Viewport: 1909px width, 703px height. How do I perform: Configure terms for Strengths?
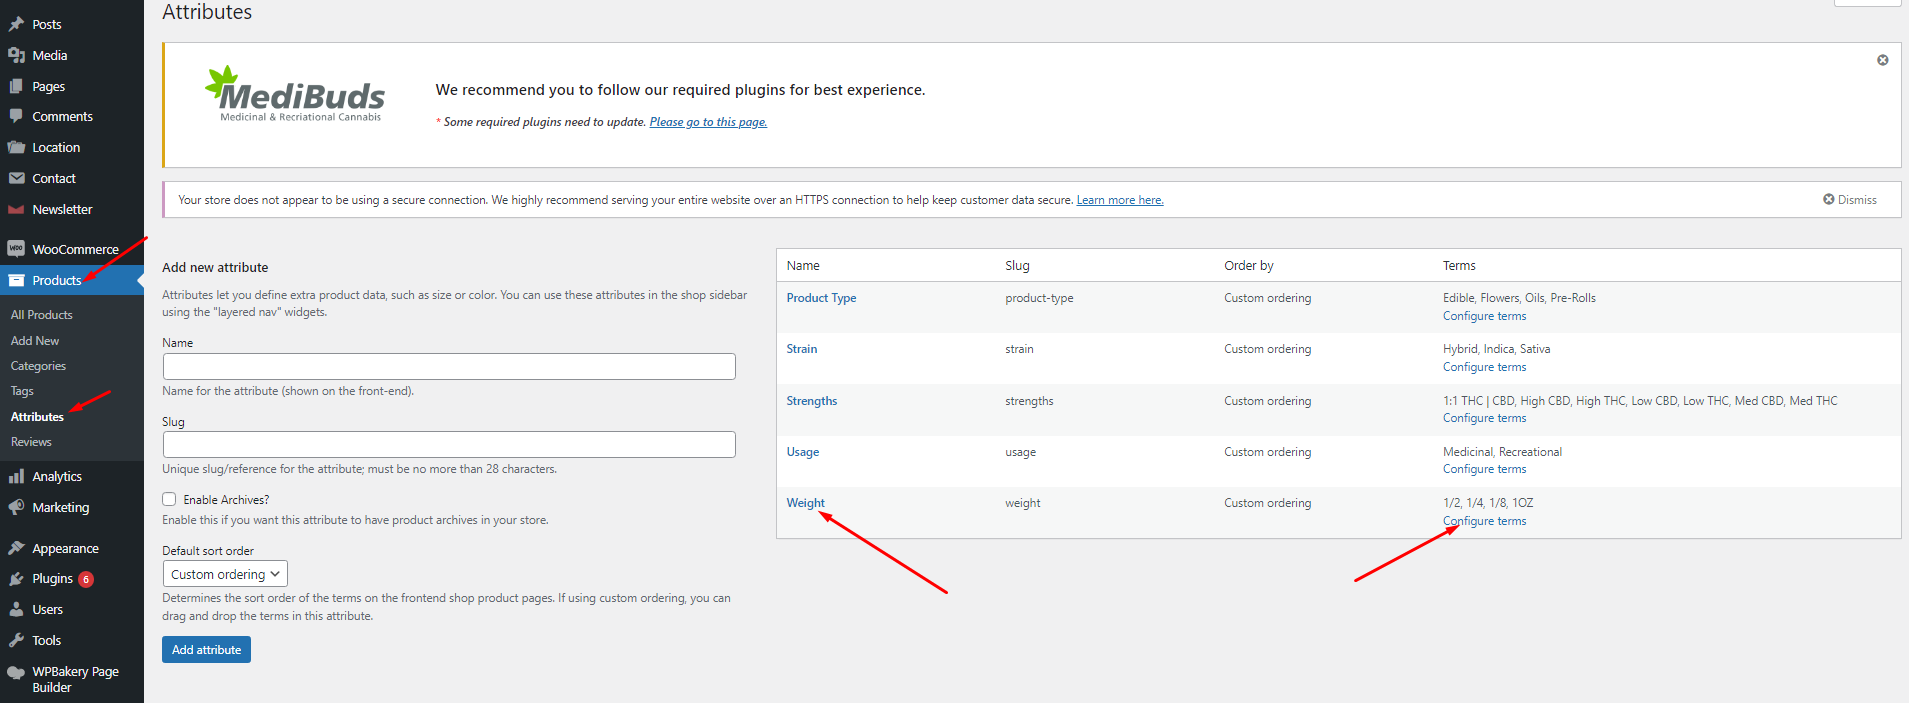pyautogui.click(x=1484, y=418)
